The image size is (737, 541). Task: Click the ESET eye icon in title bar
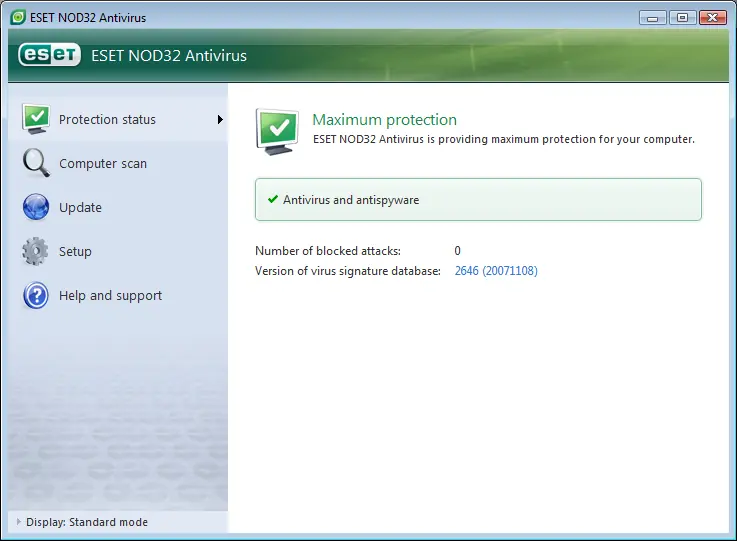18,17
